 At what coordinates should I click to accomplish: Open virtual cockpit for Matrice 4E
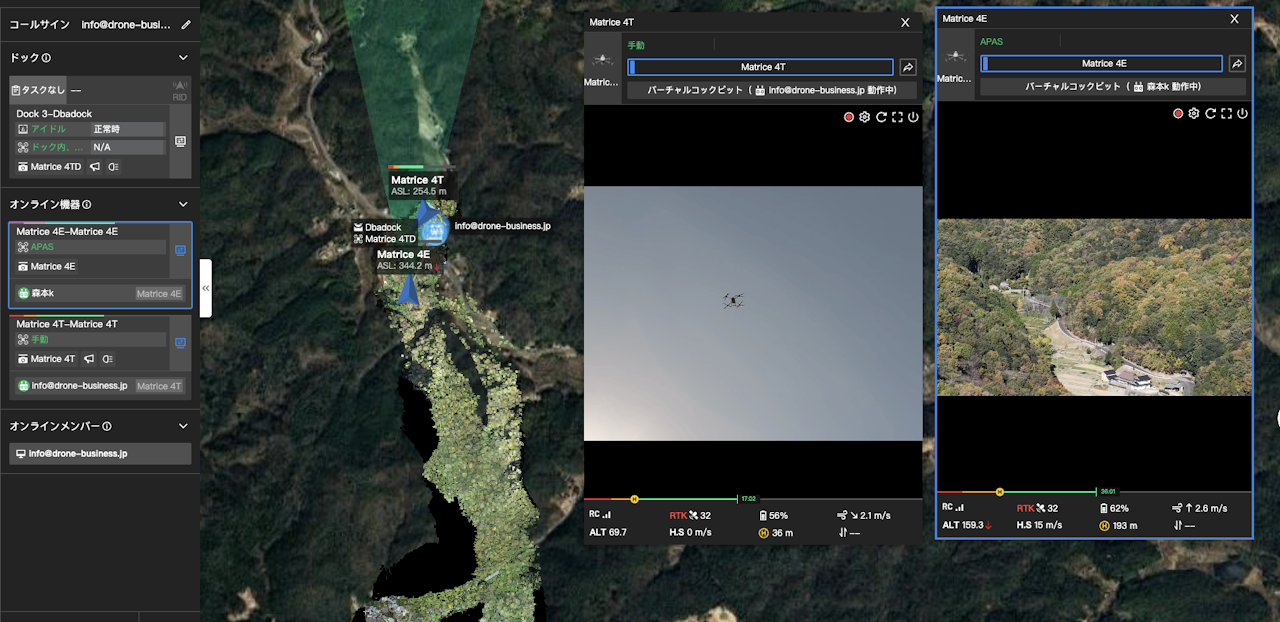pos(1112,87)
